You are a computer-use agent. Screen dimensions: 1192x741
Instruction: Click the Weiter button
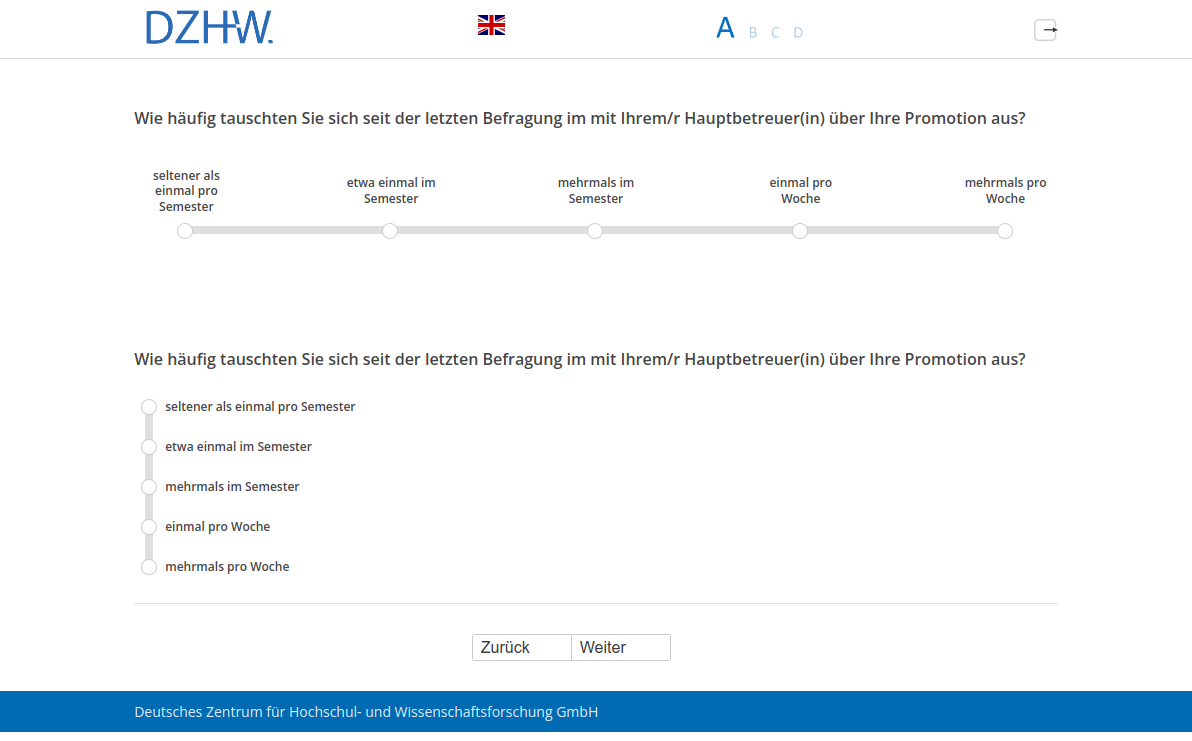click(620, 647)
